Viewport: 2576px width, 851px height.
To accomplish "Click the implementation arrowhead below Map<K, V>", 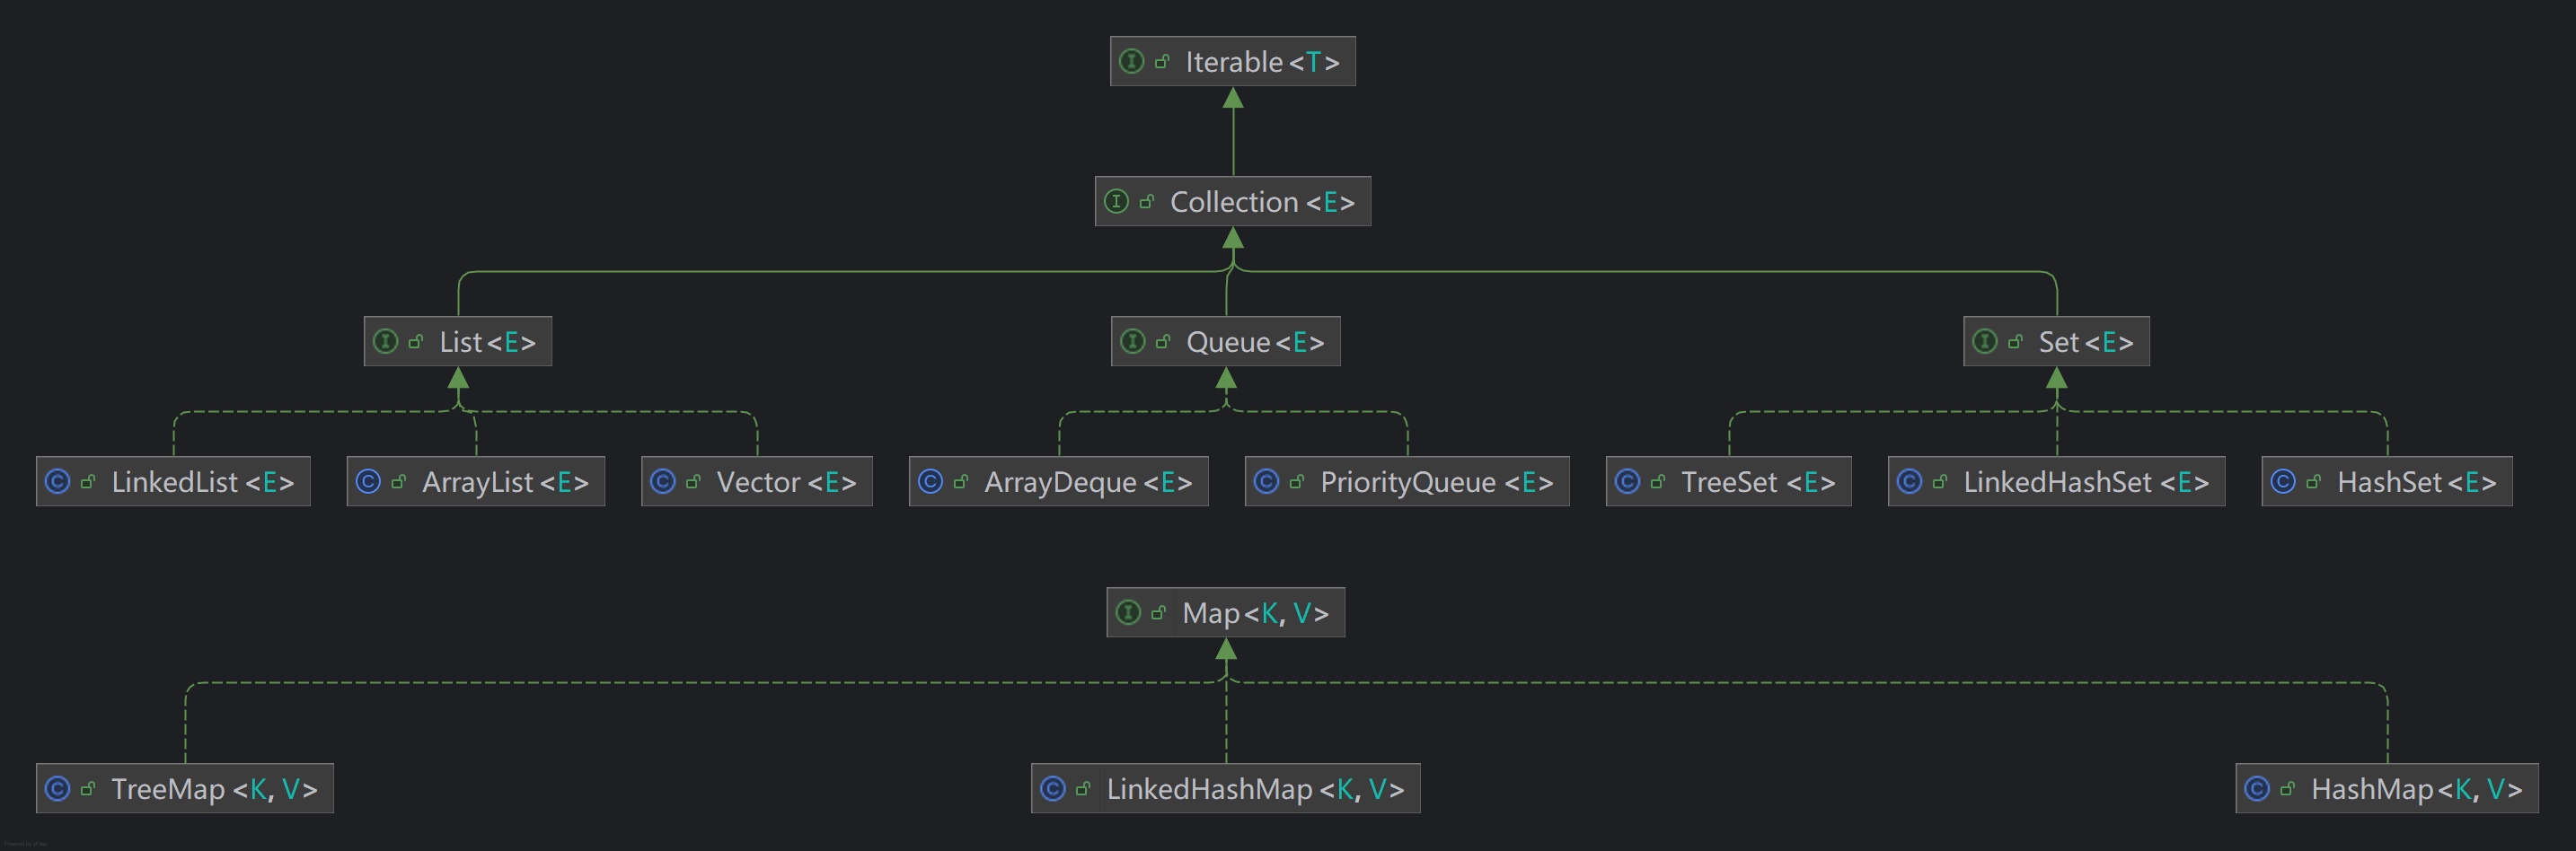I will pyautogui.click(x=1226, y=650).
